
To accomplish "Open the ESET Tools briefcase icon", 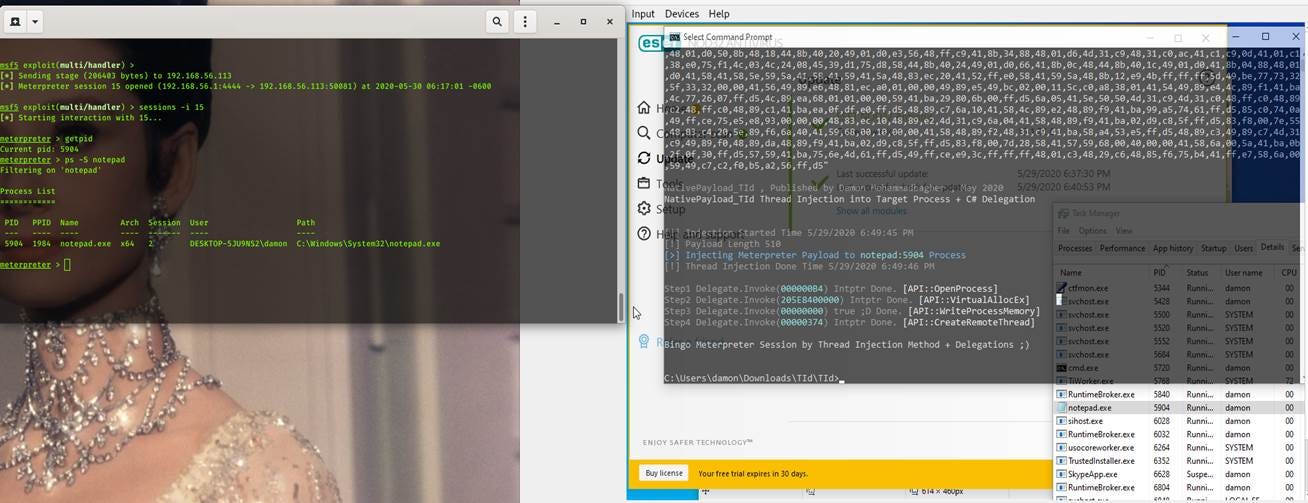I will [x=644, y=183].
